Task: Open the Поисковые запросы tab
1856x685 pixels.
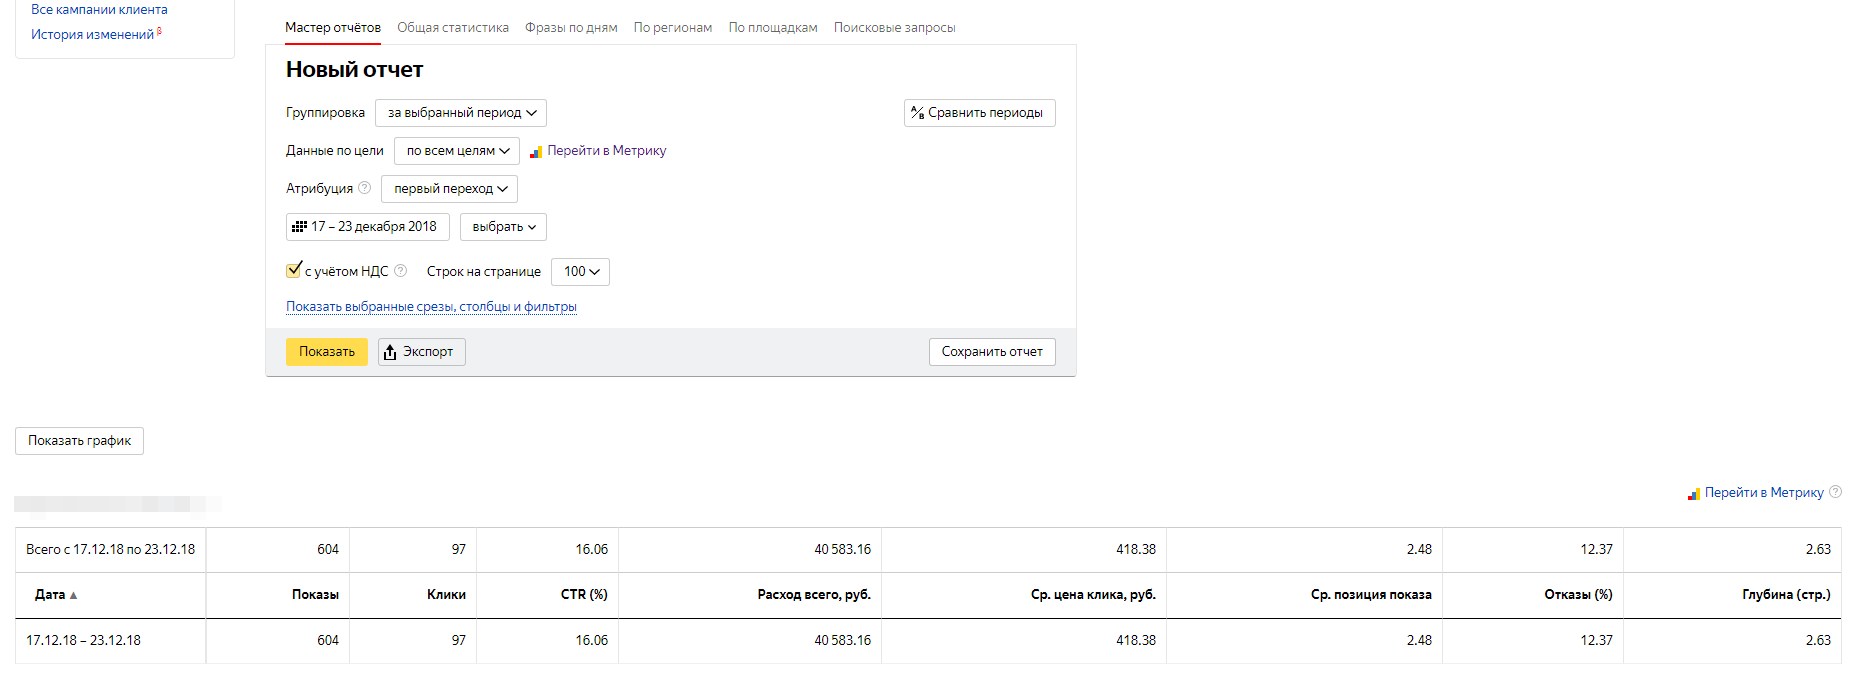Action: point(894,28)
